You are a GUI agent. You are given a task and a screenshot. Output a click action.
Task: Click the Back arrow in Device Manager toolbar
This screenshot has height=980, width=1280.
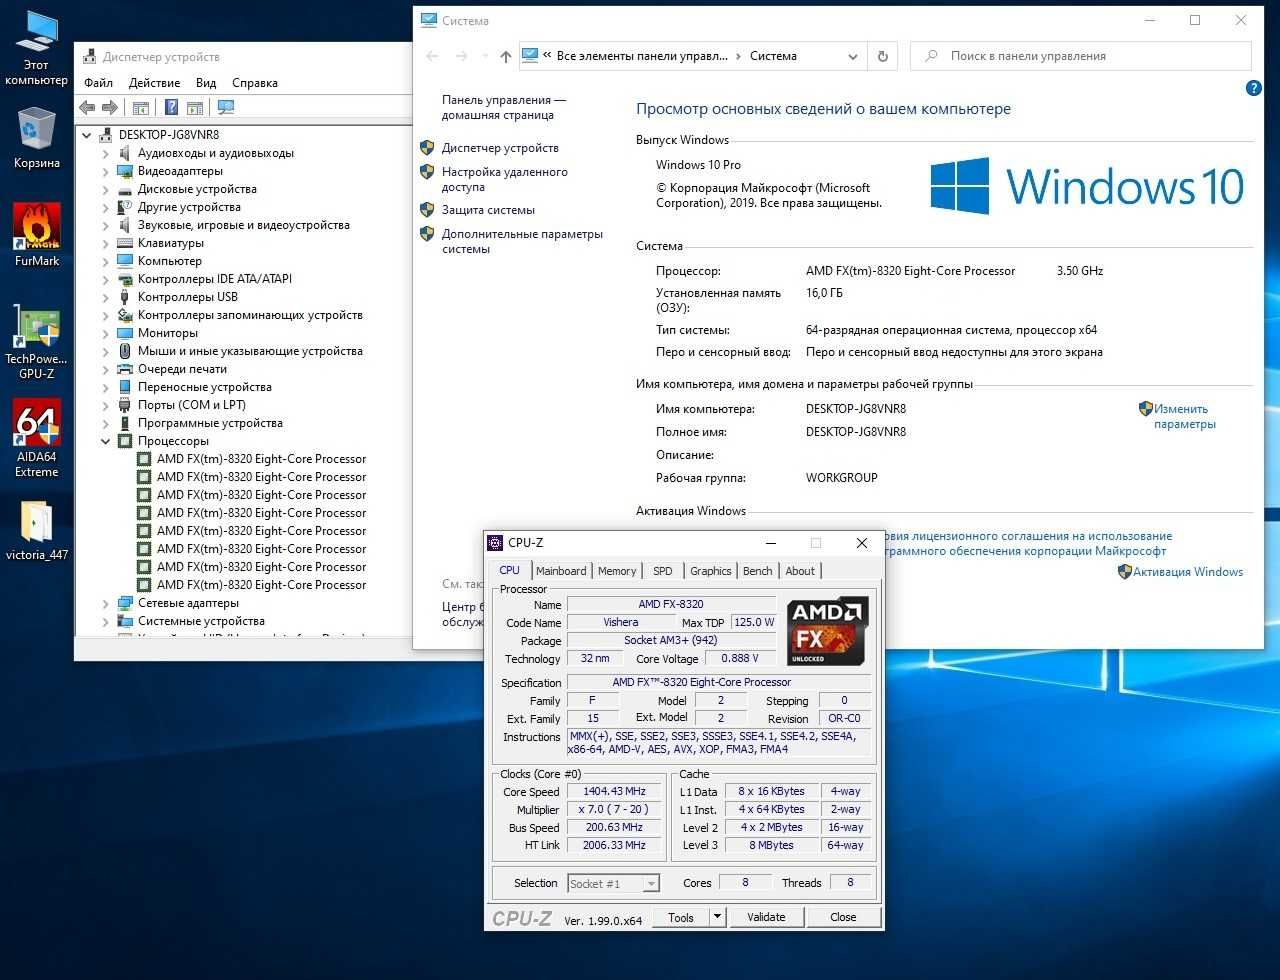coord(87,107)
